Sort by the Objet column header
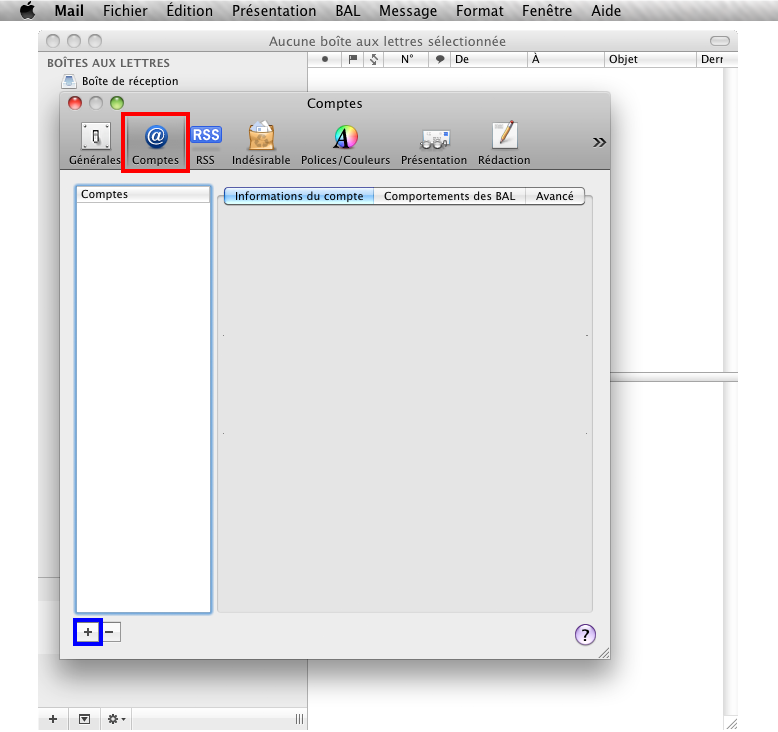The height and width of the screenshot is (732, 778). [x=650, y=59]
